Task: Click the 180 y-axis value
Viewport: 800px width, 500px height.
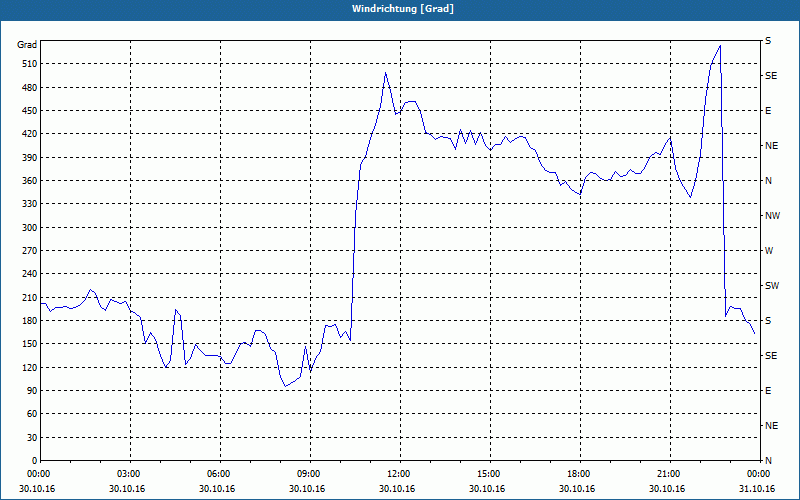Action: coord(30,321)
